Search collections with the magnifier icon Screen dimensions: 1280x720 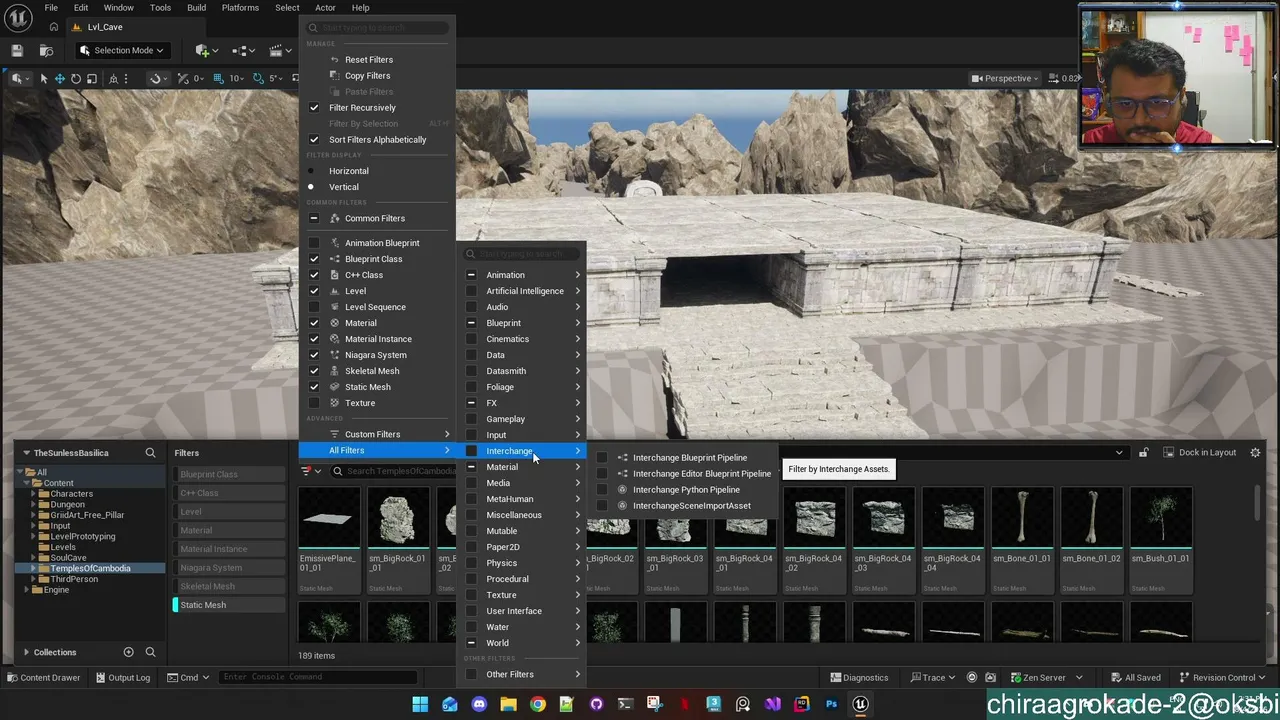coord(150,652)
